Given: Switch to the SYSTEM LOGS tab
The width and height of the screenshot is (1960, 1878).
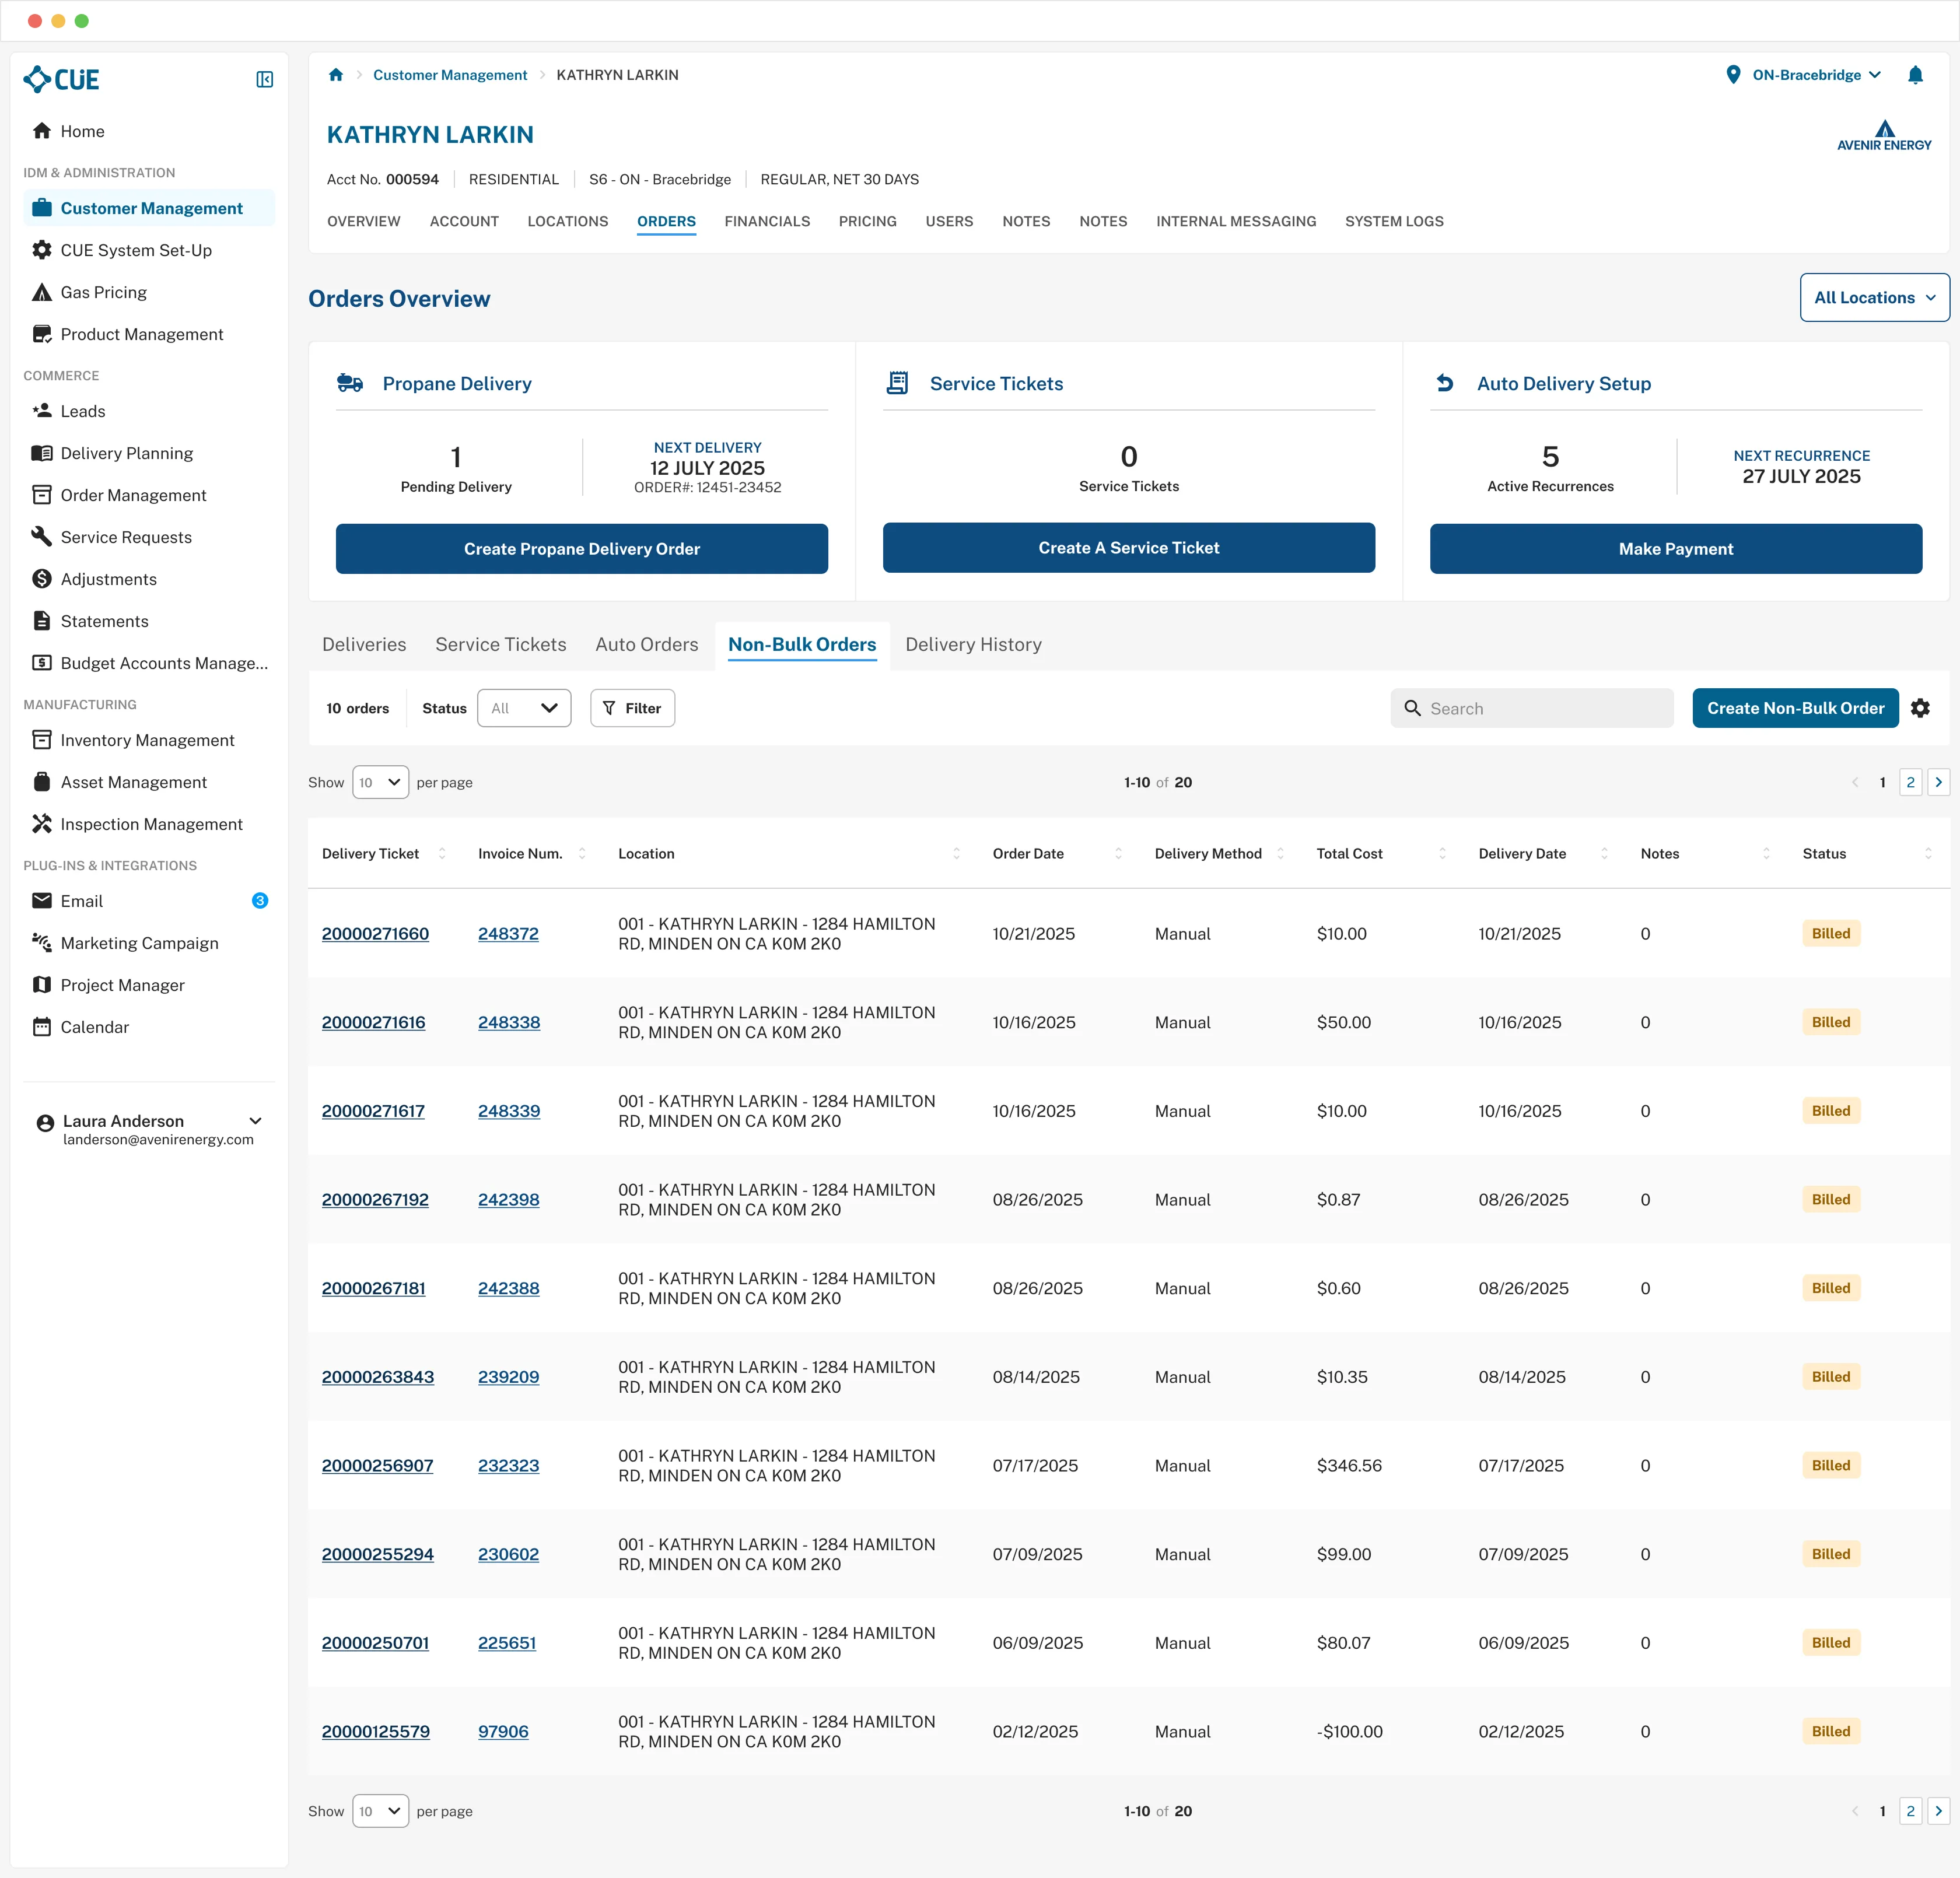Looking at the screenshot, I should coord(1394,221).
